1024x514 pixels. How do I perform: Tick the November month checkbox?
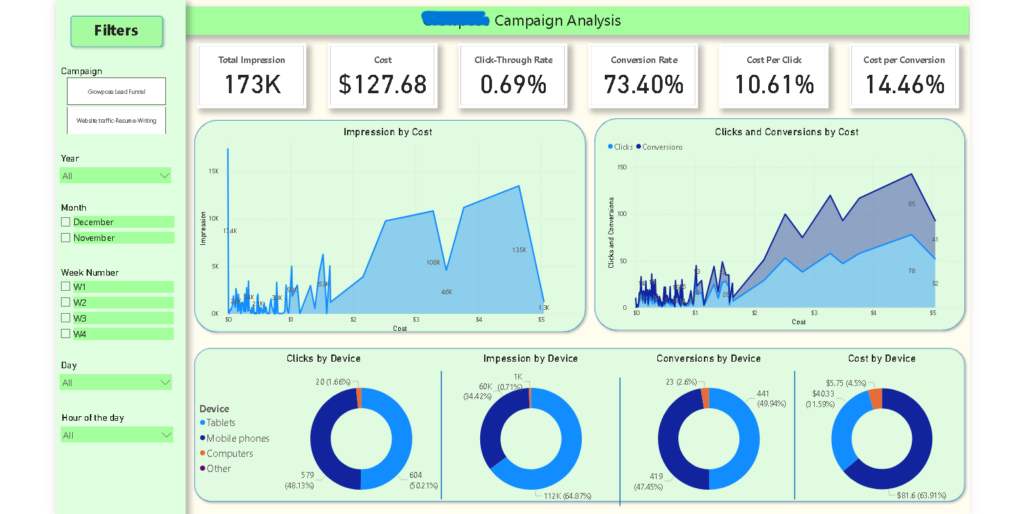point(65,238)
